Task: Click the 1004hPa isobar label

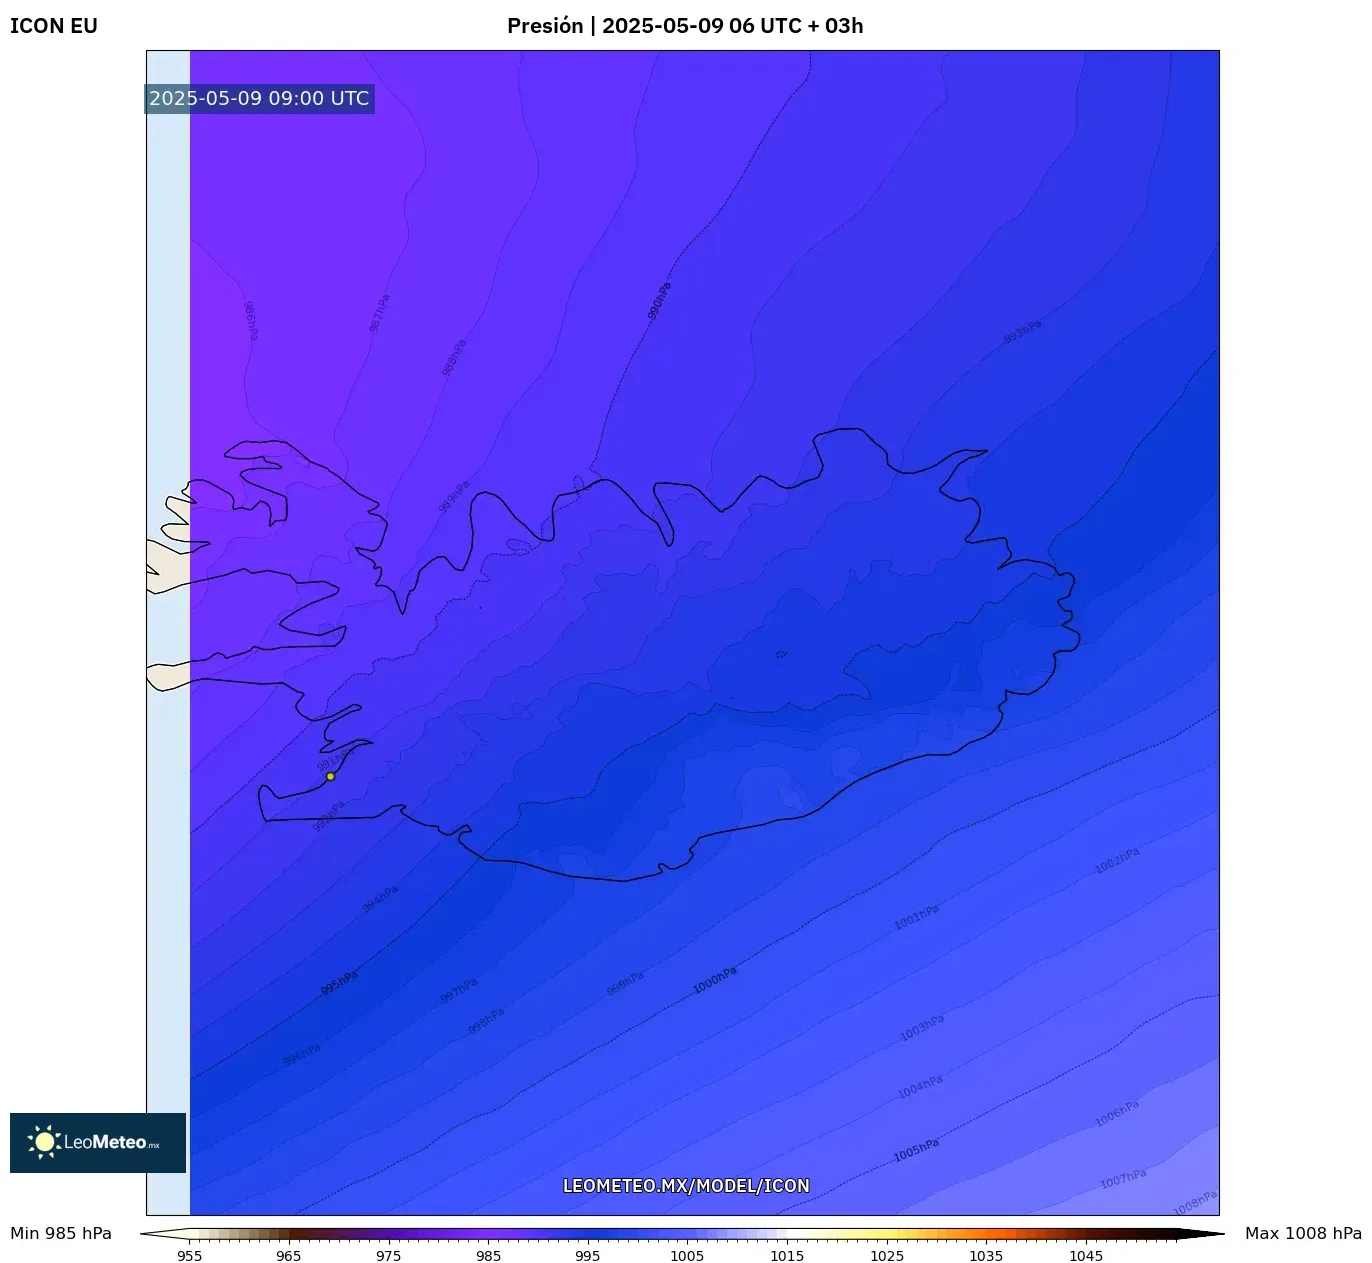Action: (x=920, y=1088)
